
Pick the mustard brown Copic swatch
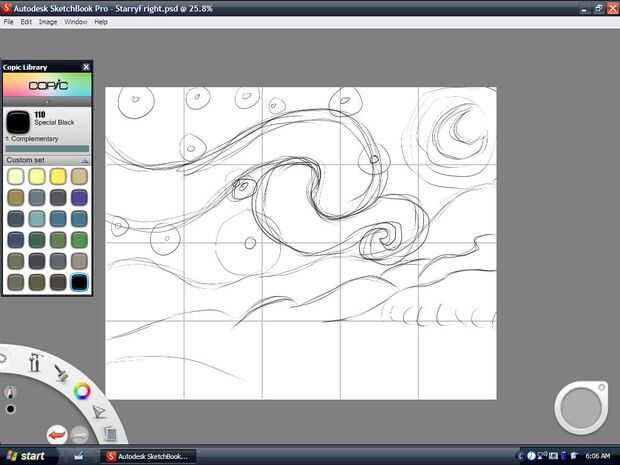(15, 197)
